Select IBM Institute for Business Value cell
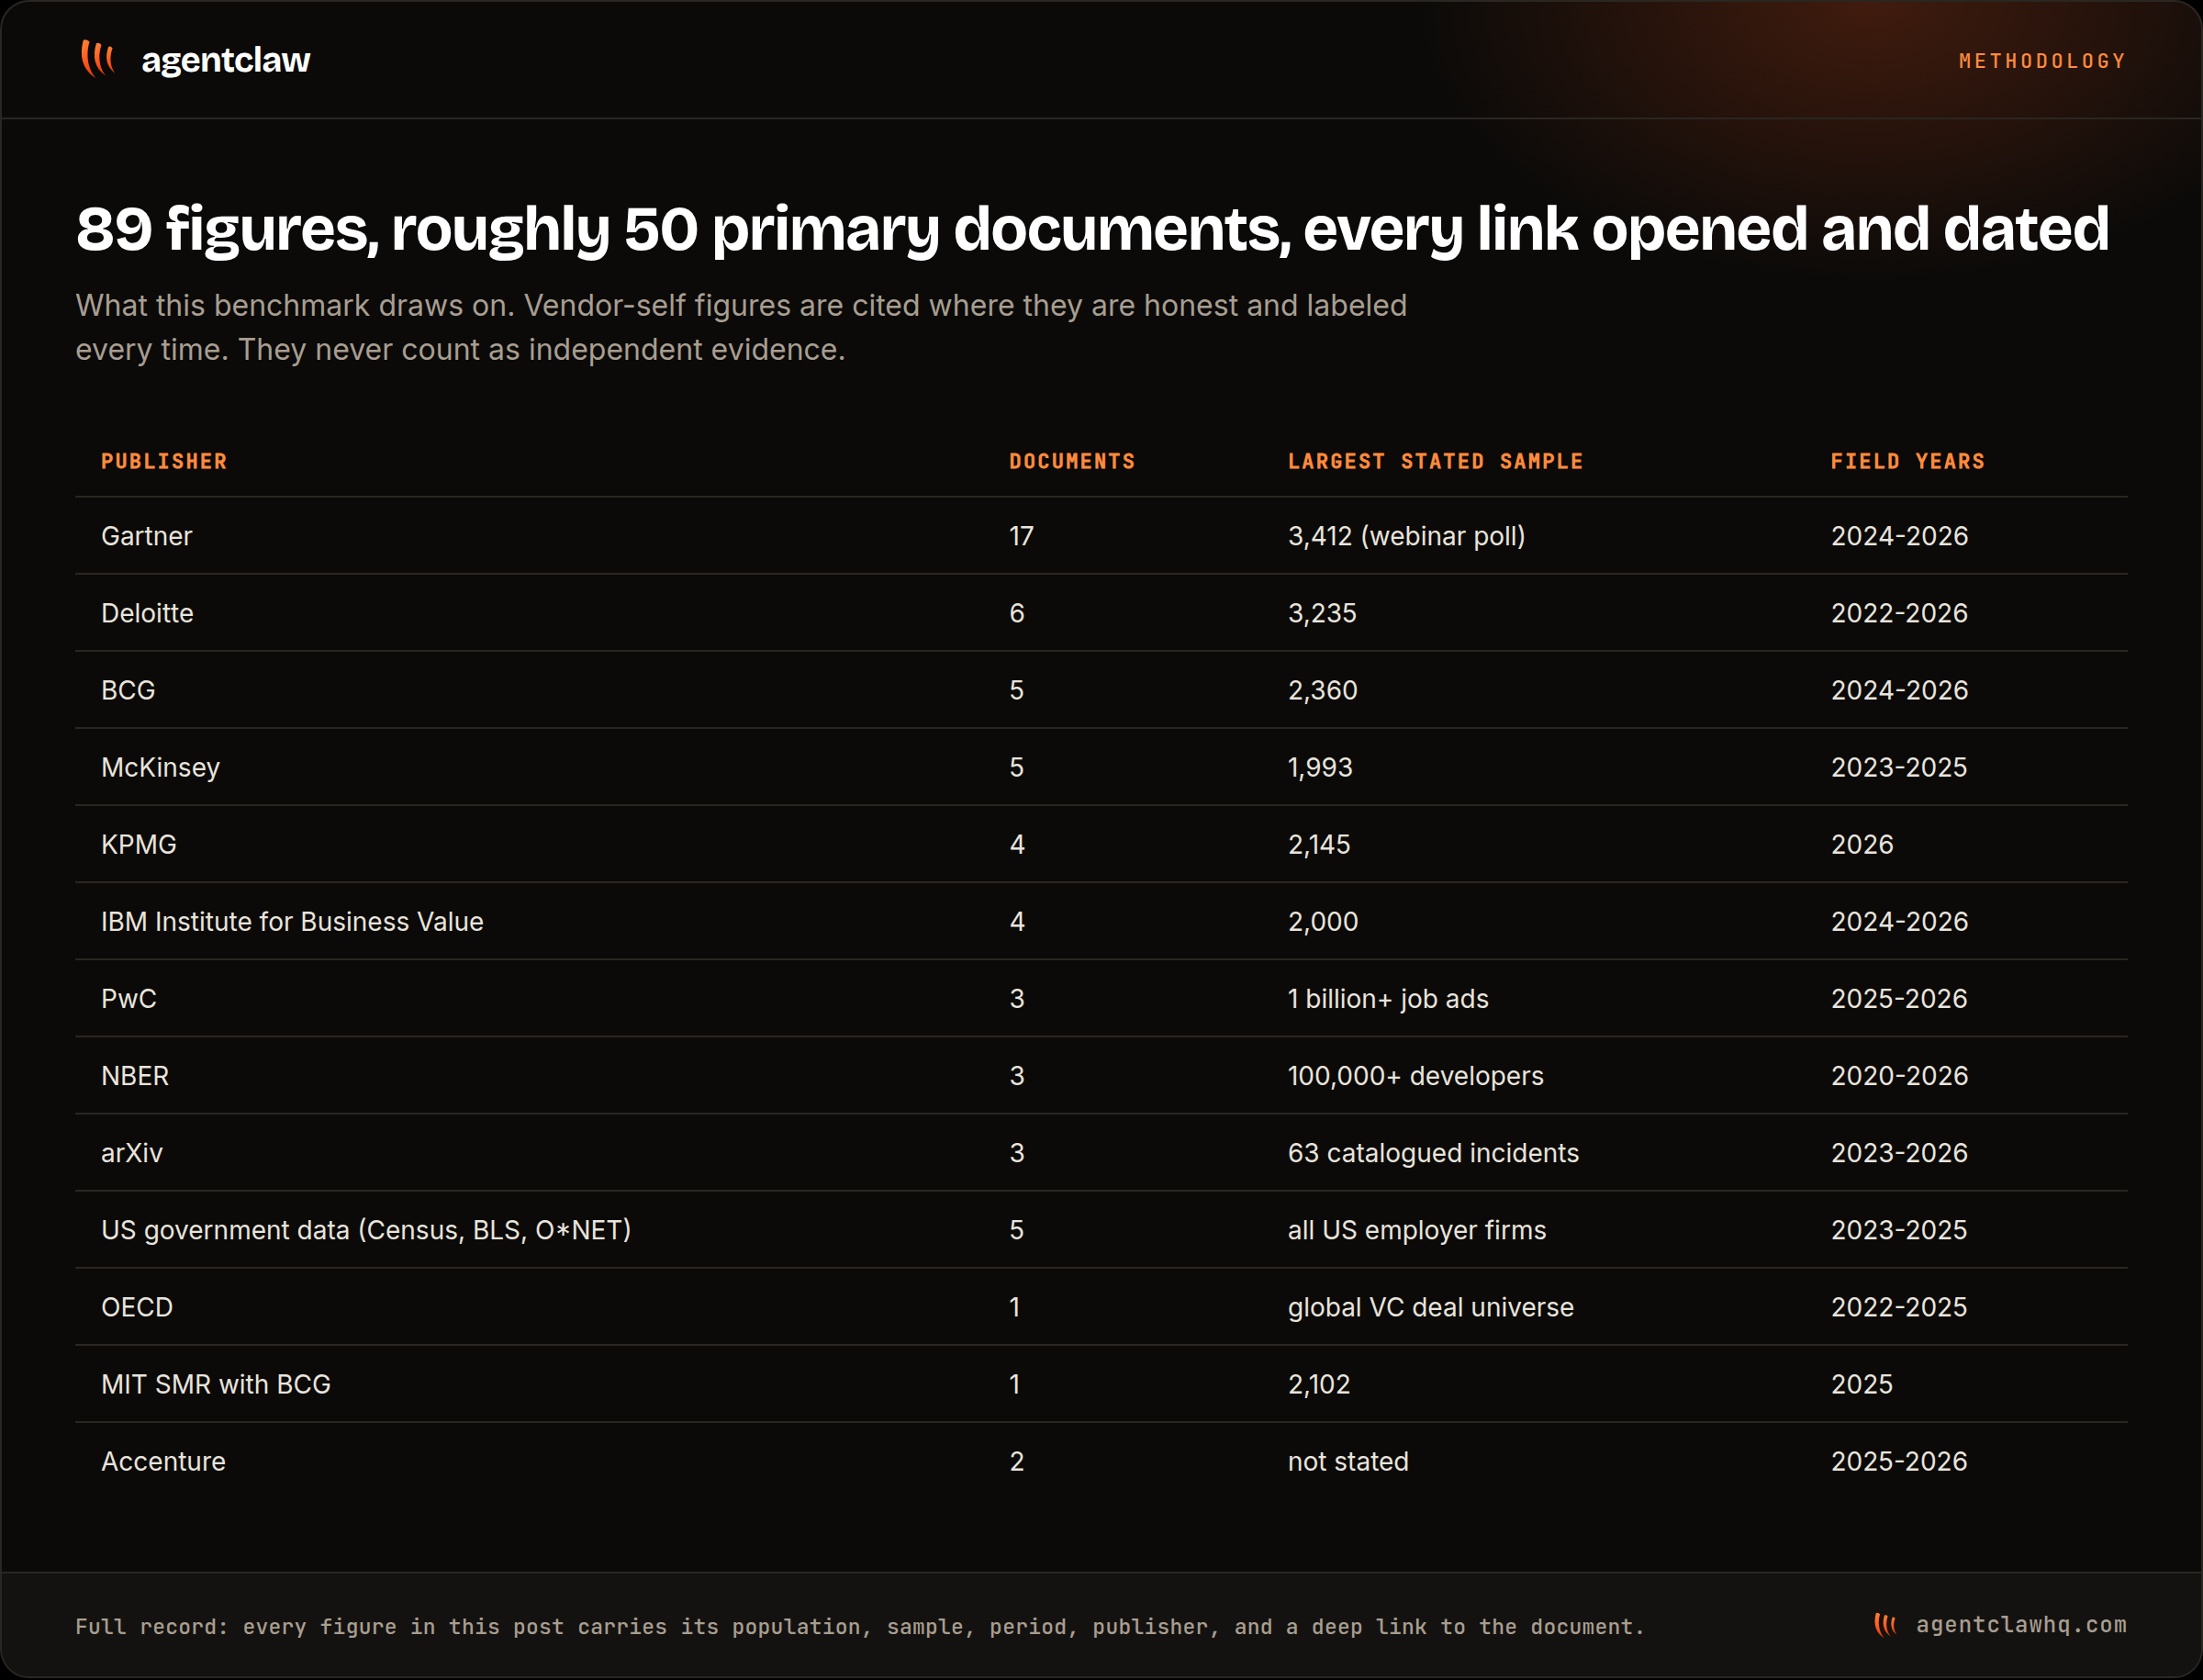Viewport: 2203px width, 1680px height. tap(292, 921)
